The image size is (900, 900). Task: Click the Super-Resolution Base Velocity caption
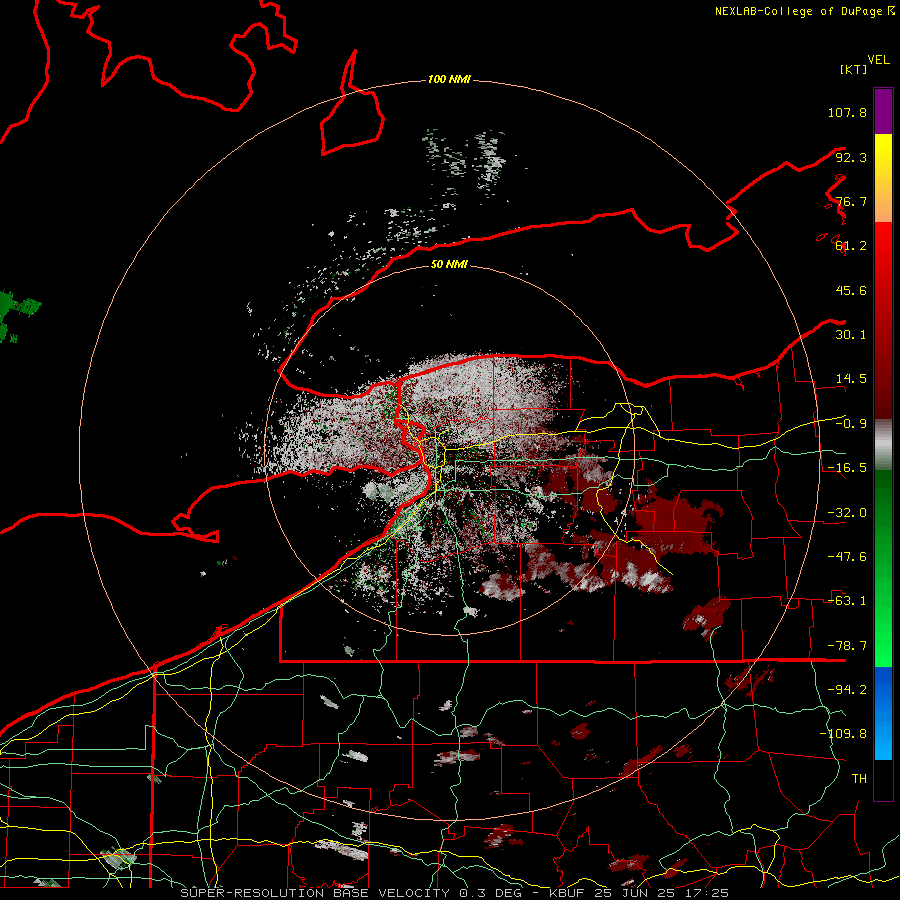coord(455,893)
